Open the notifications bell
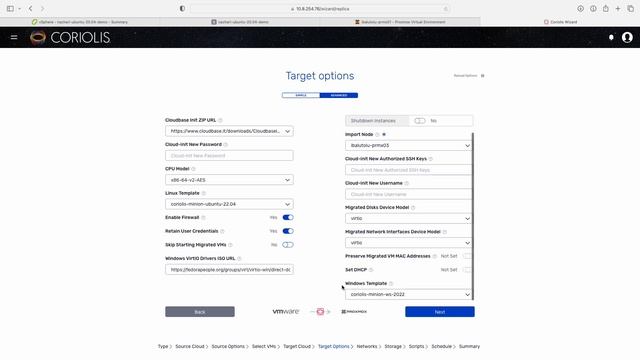The width and height of the screenshot is (640, 360). [x=611, y=37]
